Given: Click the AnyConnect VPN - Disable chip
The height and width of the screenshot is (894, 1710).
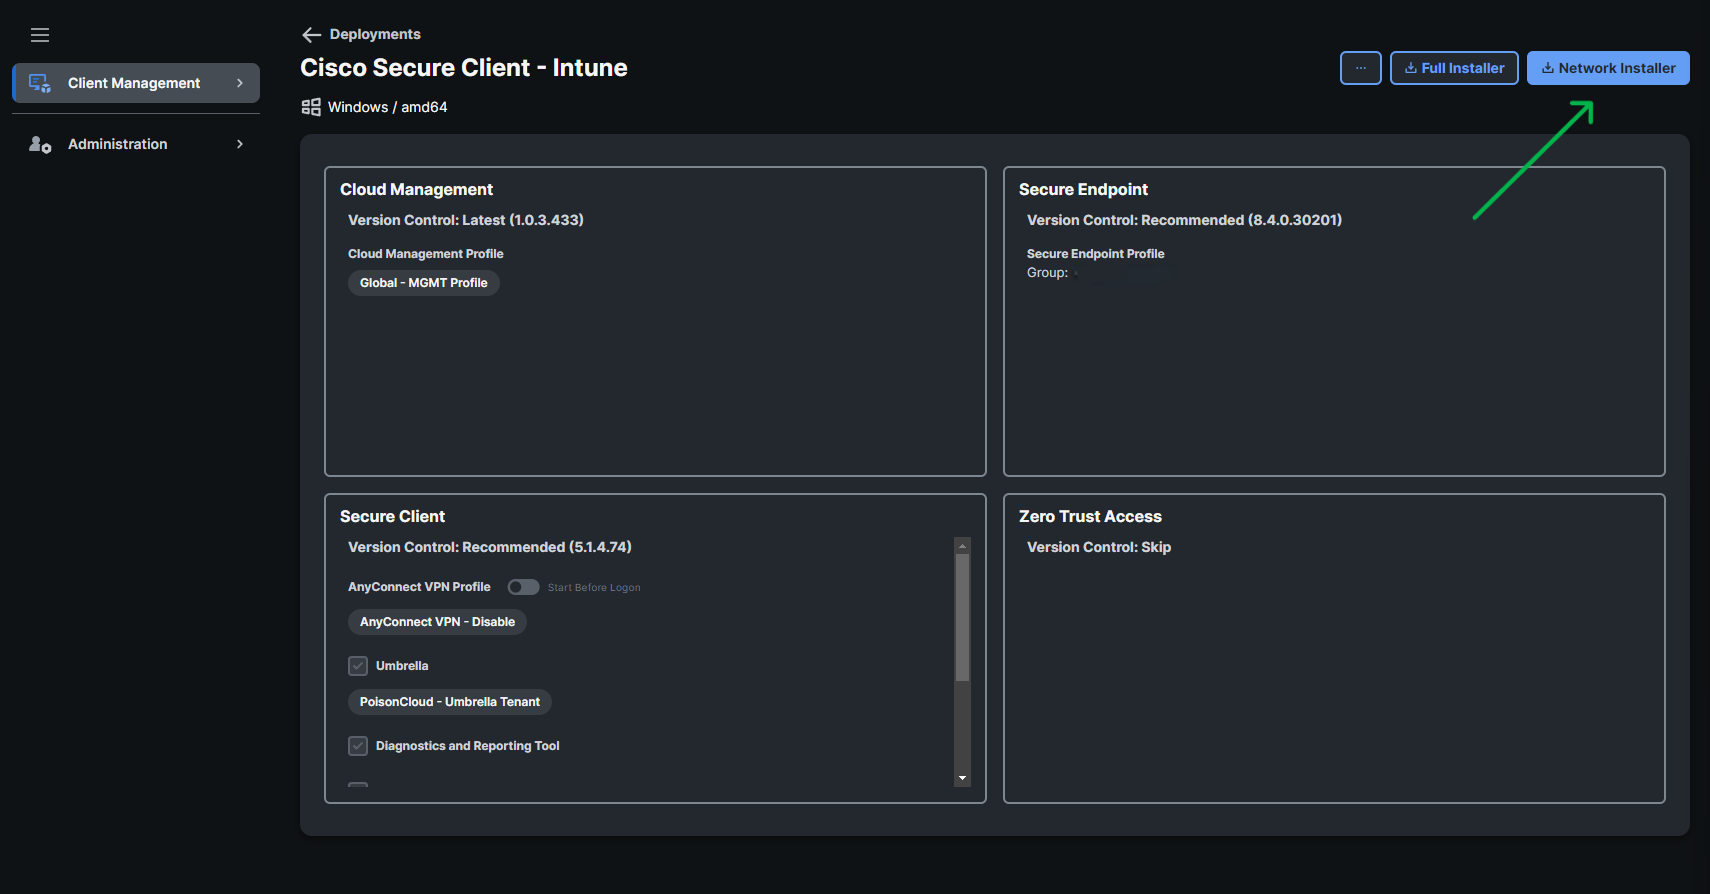Looking at the screenshot, I should [x=437, y=622].
